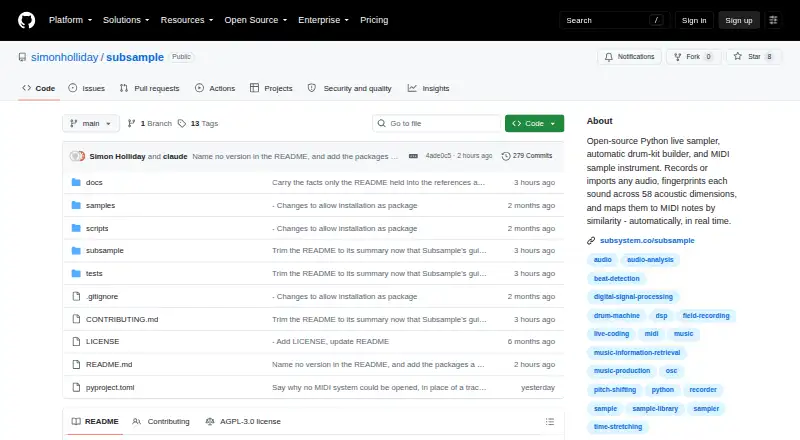The width and height of the screenshot is (800, 440).
Task: Expand the Resources menu
Action: coord(187,20)
